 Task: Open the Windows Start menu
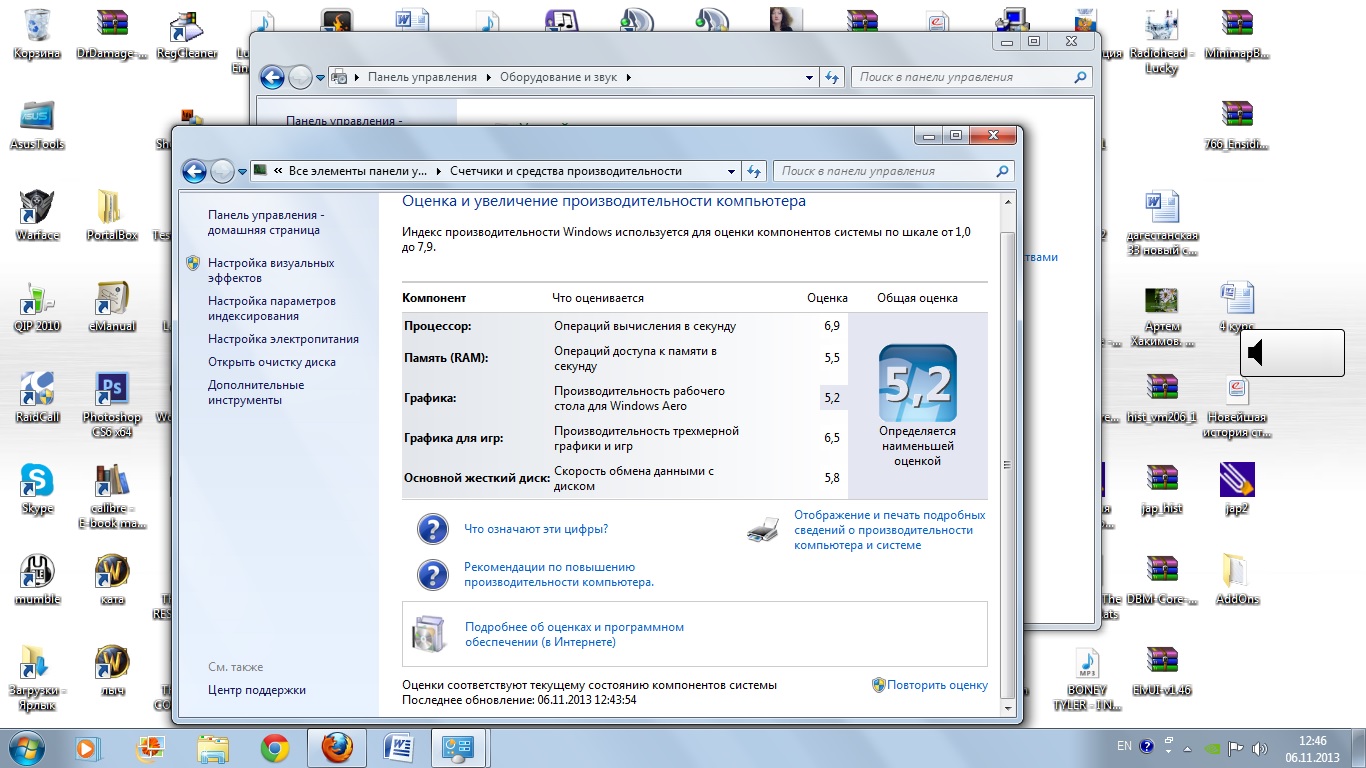[x=27, y=747]
